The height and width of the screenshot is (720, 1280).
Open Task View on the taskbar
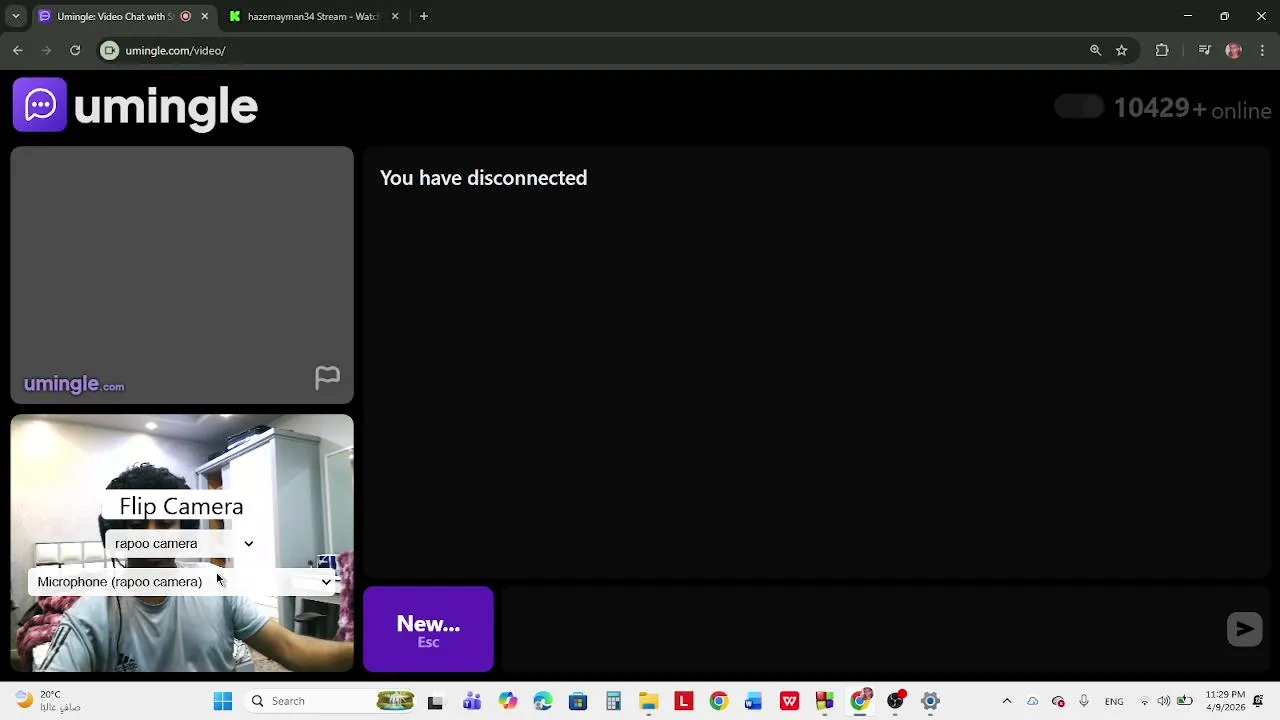point(435,701)
